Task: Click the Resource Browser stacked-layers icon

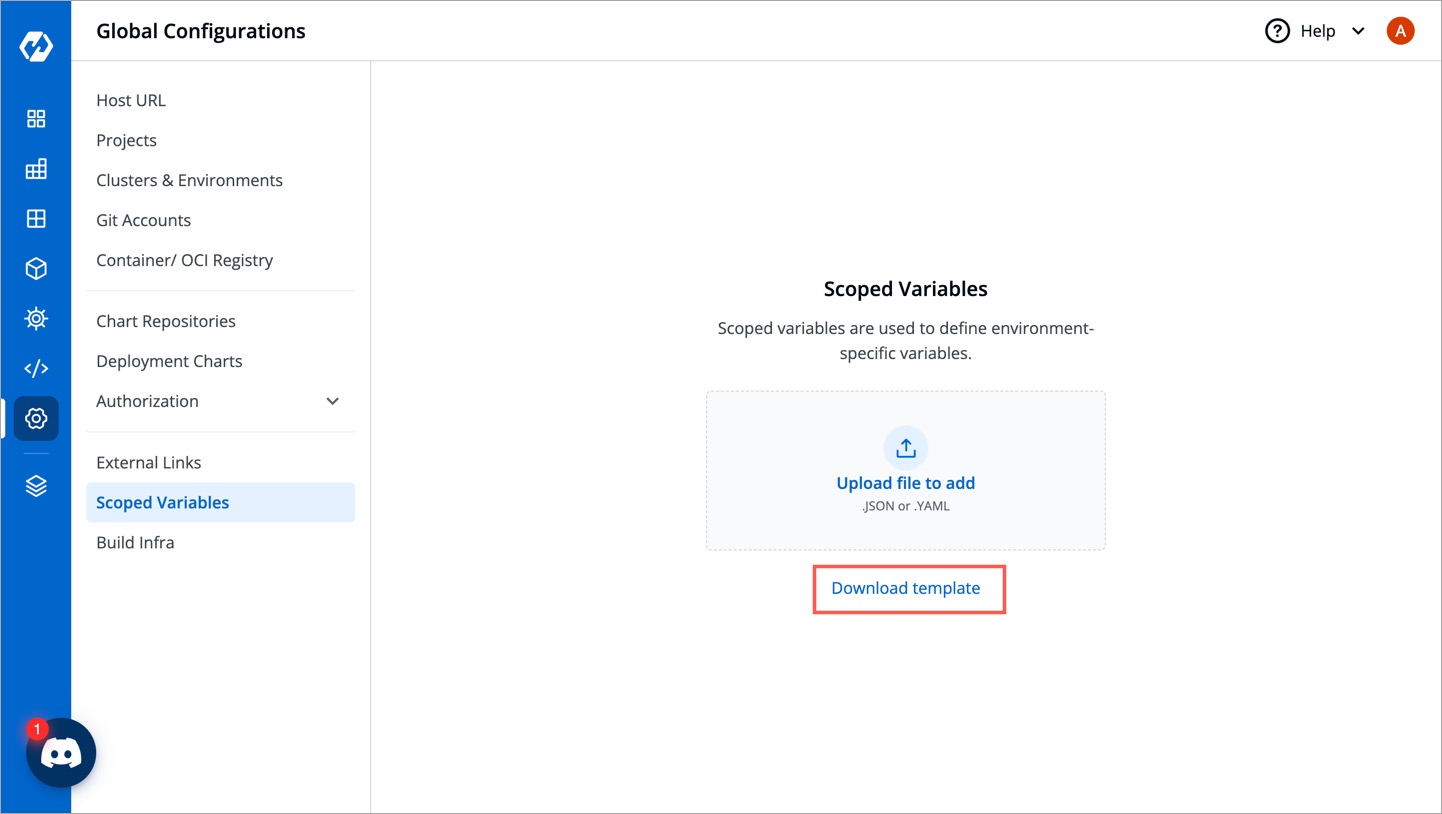Action: click(x=35, y=485)
